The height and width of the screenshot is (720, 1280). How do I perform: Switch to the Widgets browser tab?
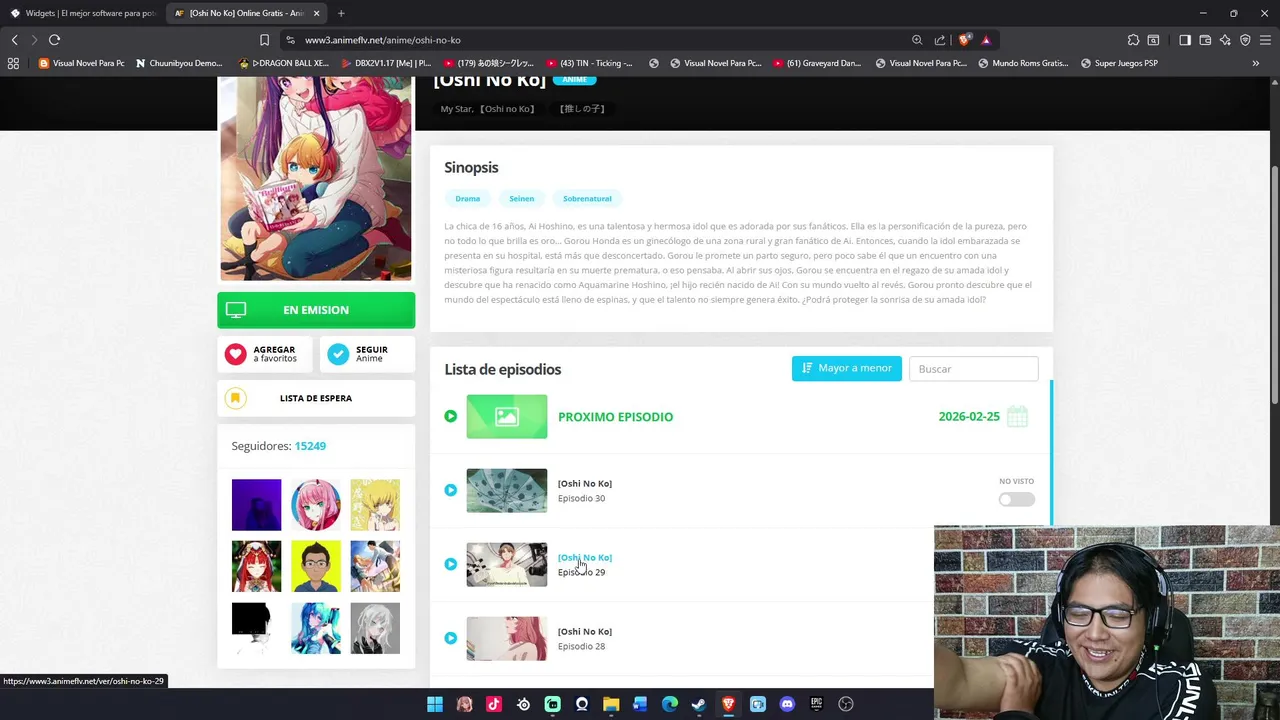(x=83, y=13)
